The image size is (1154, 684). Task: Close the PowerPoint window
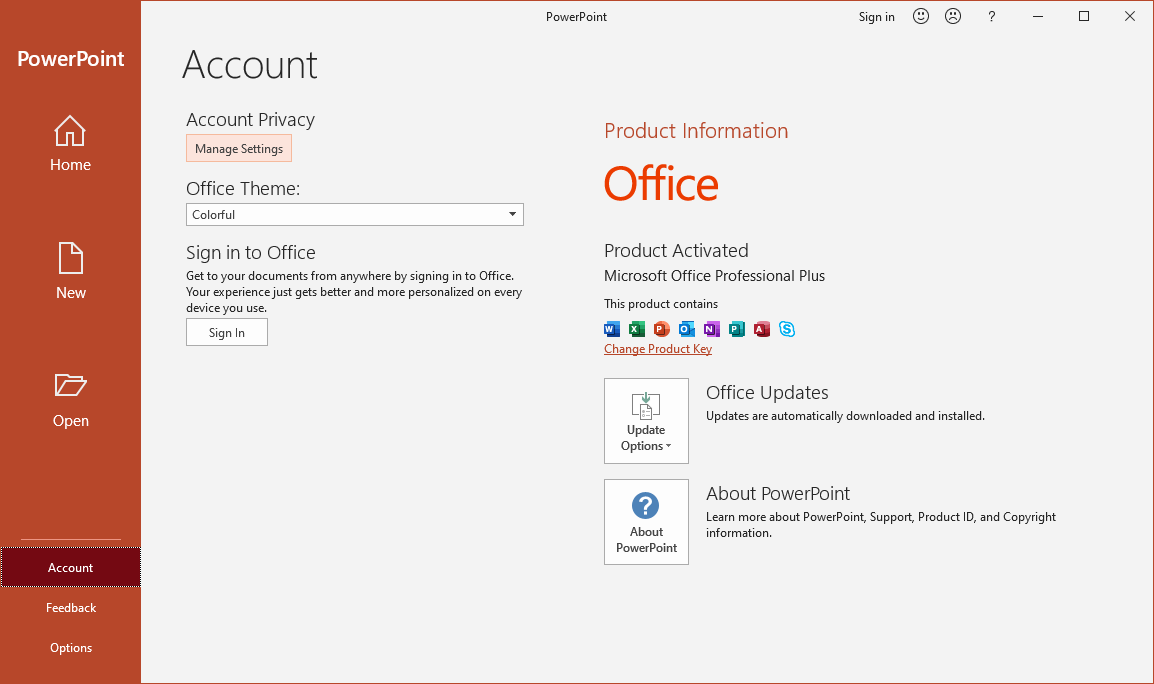click(x=1130, y=16)
